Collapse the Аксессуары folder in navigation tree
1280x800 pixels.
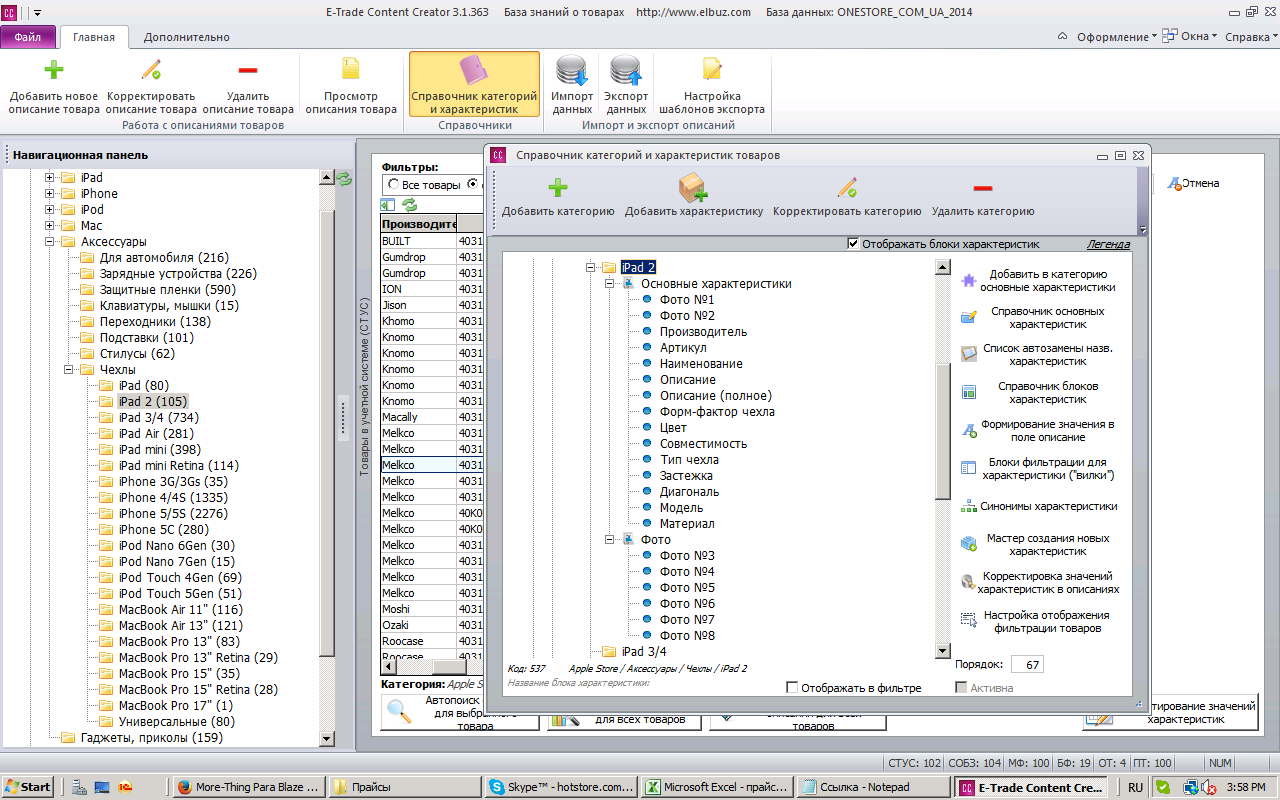click(x=49, y=242)
